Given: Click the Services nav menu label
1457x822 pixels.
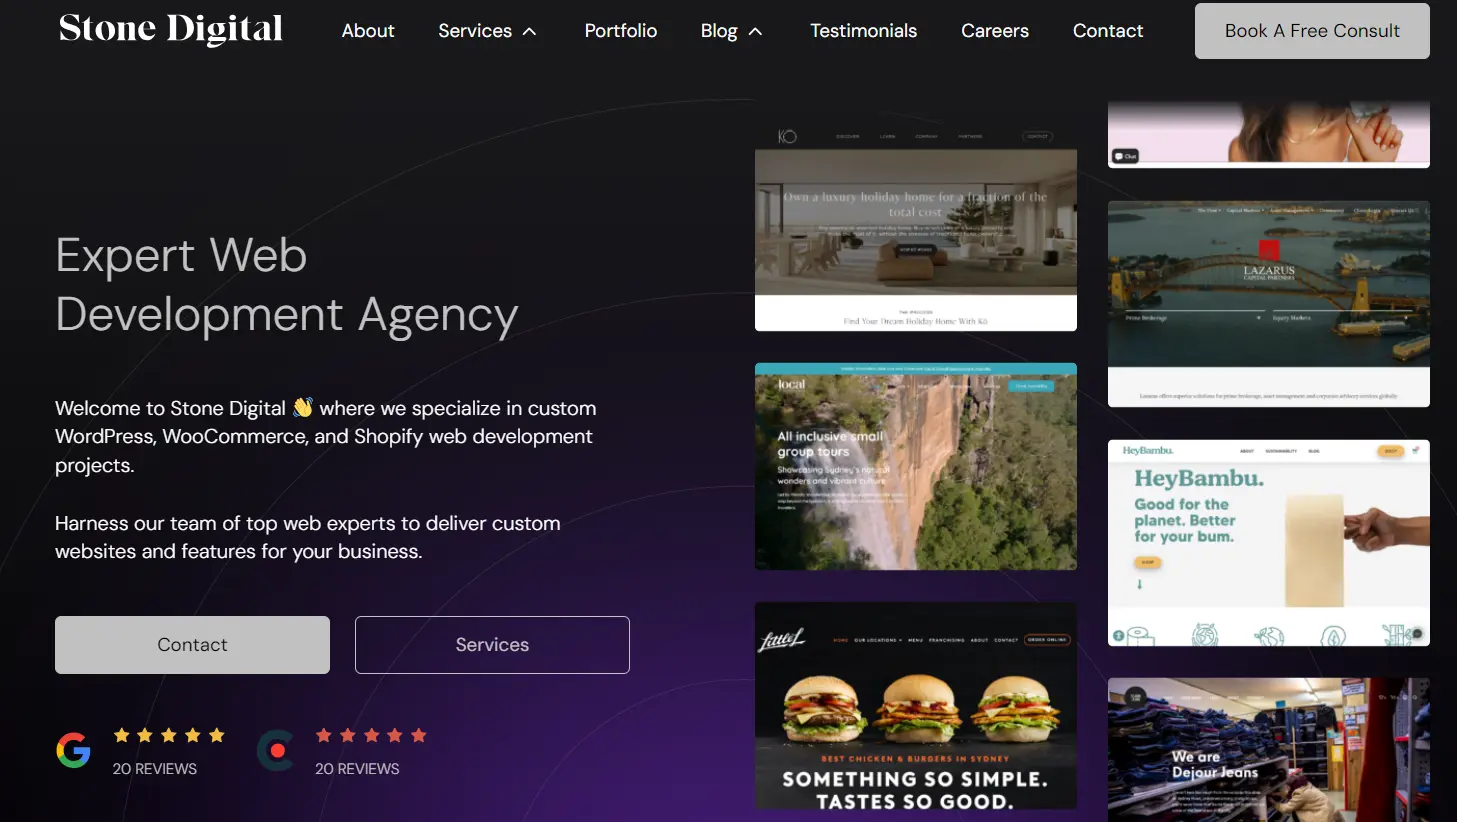Looking at the screenshot, I should (475, 31).
